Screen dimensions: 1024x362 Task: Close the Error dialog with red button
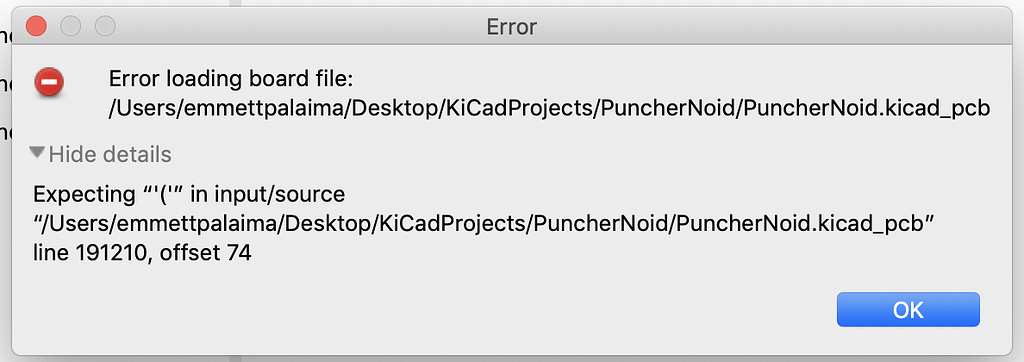[36, 27]
